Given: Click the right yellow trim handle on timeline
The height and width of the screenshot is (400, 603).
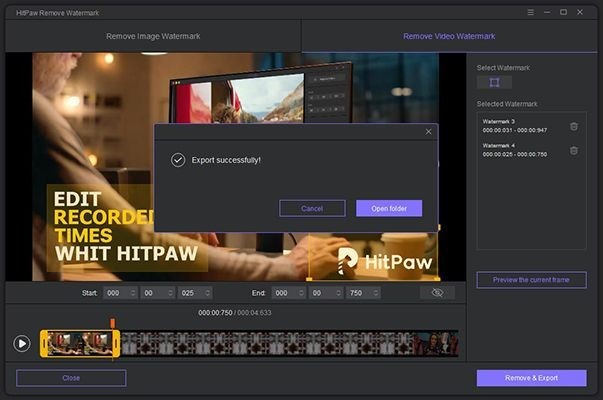Looking at the screenshot, I should (116, 343).
